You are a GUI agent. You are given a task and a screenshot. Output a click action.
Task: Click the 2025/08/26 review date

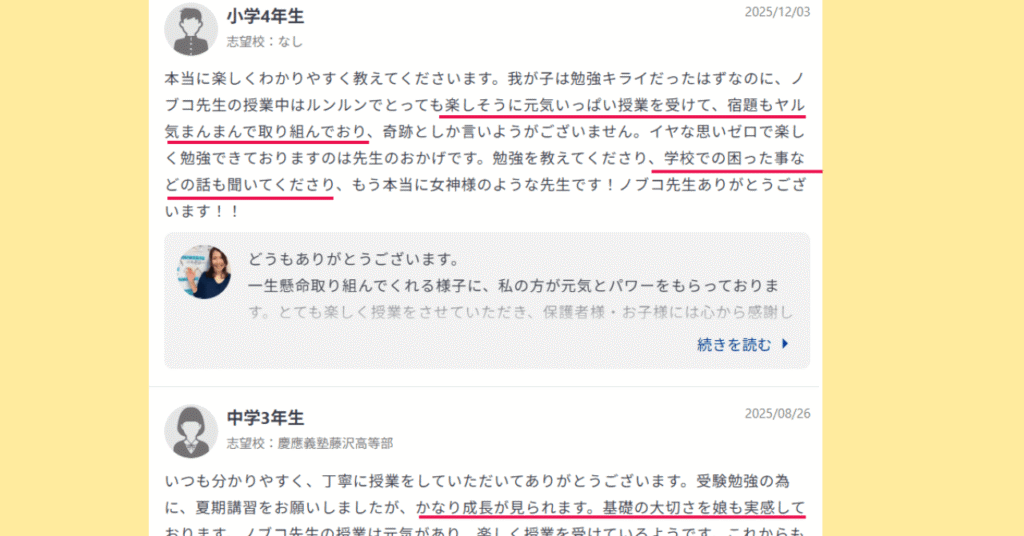[x=777, y=413]
